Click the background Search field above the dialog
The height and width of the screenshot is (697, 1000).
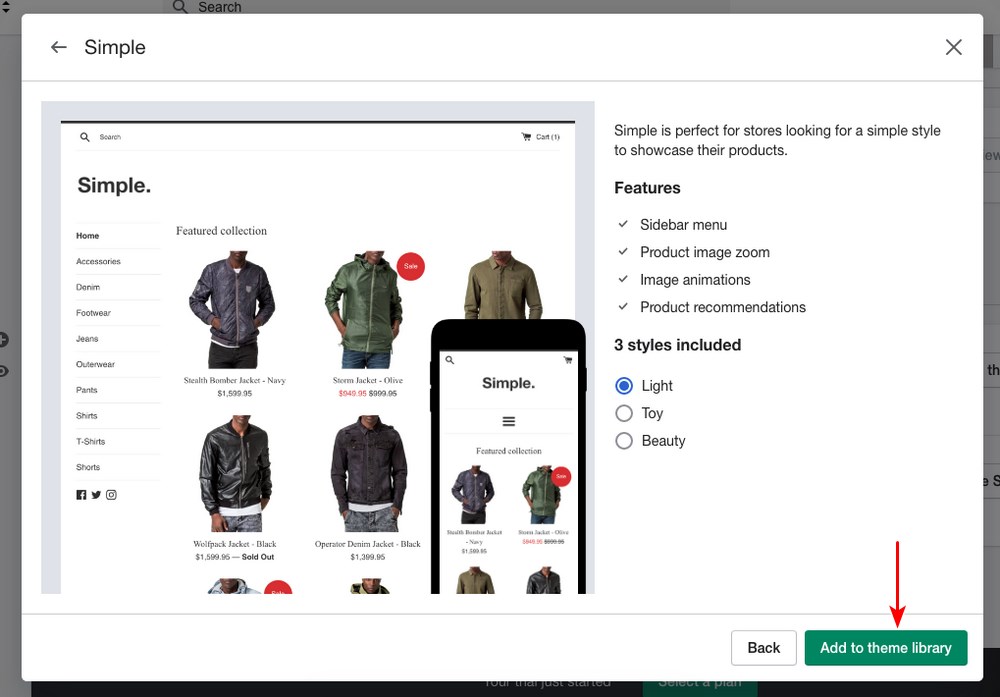click(446, 7)
